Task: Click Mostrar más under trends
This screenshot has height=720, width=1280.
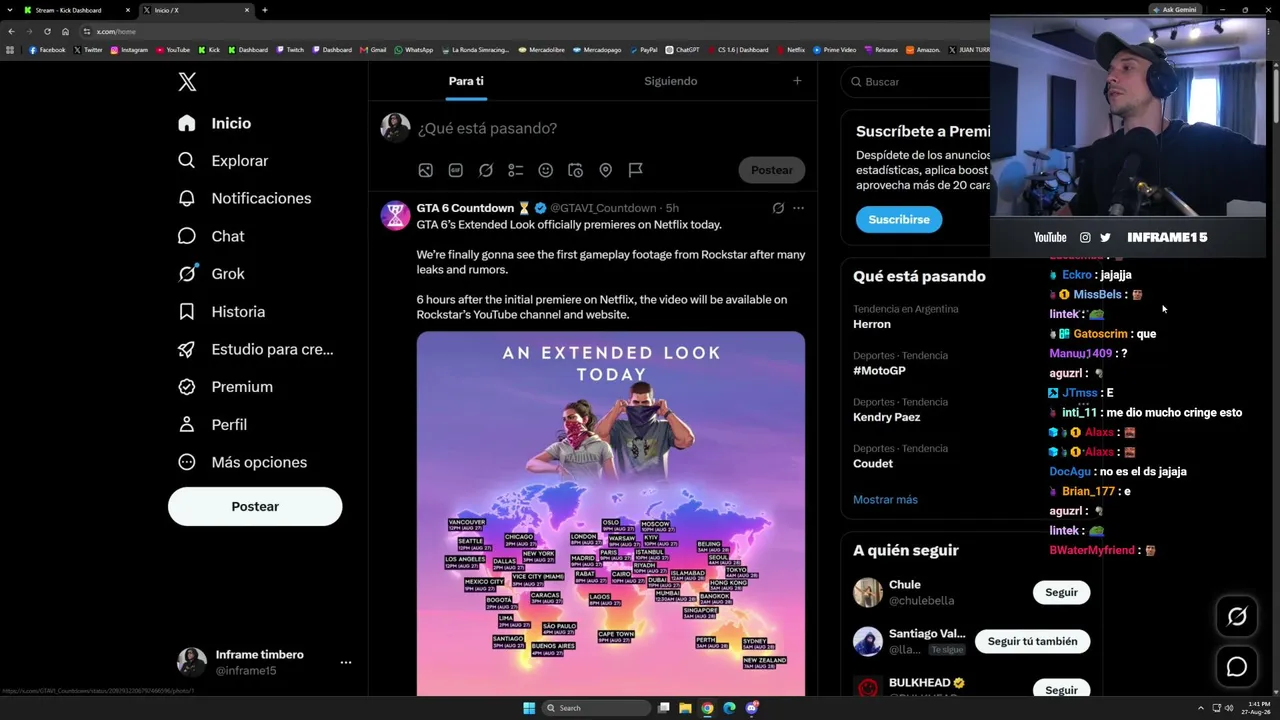Action: coord(885,500)
